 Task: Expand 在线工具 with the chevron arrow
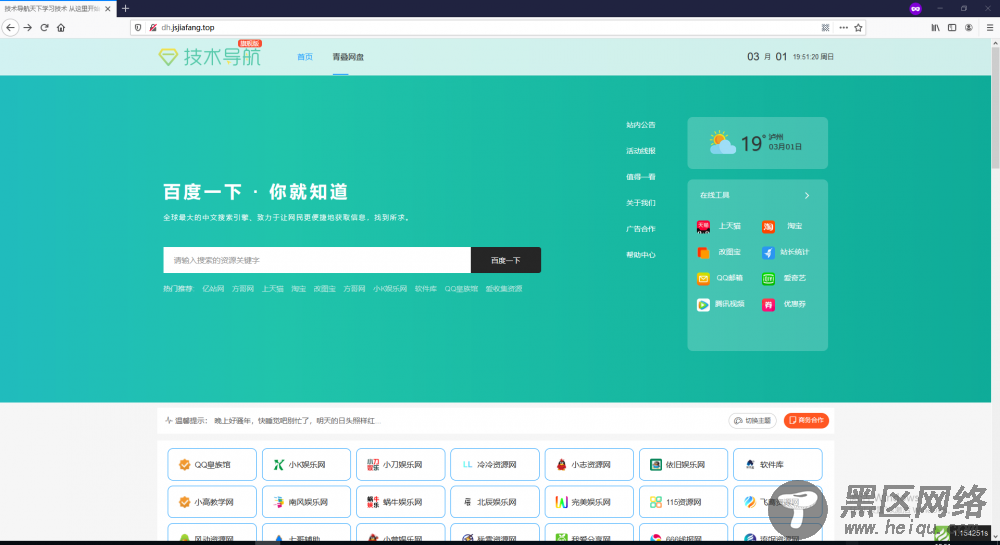click(807, 196)
